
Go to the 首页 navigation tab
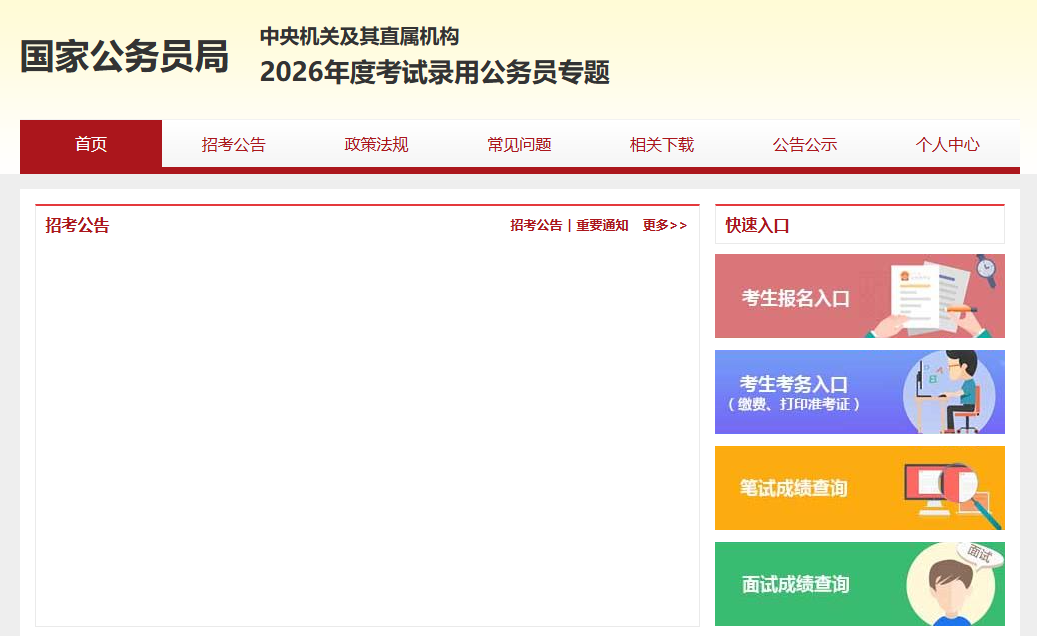tap(91, 144)
